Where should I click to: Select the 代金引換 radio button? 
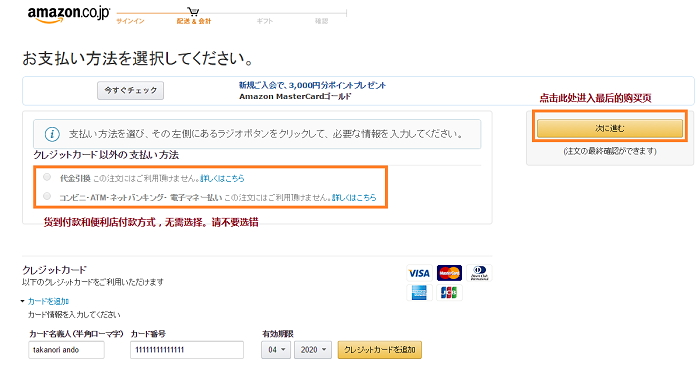tap(47, 177)
